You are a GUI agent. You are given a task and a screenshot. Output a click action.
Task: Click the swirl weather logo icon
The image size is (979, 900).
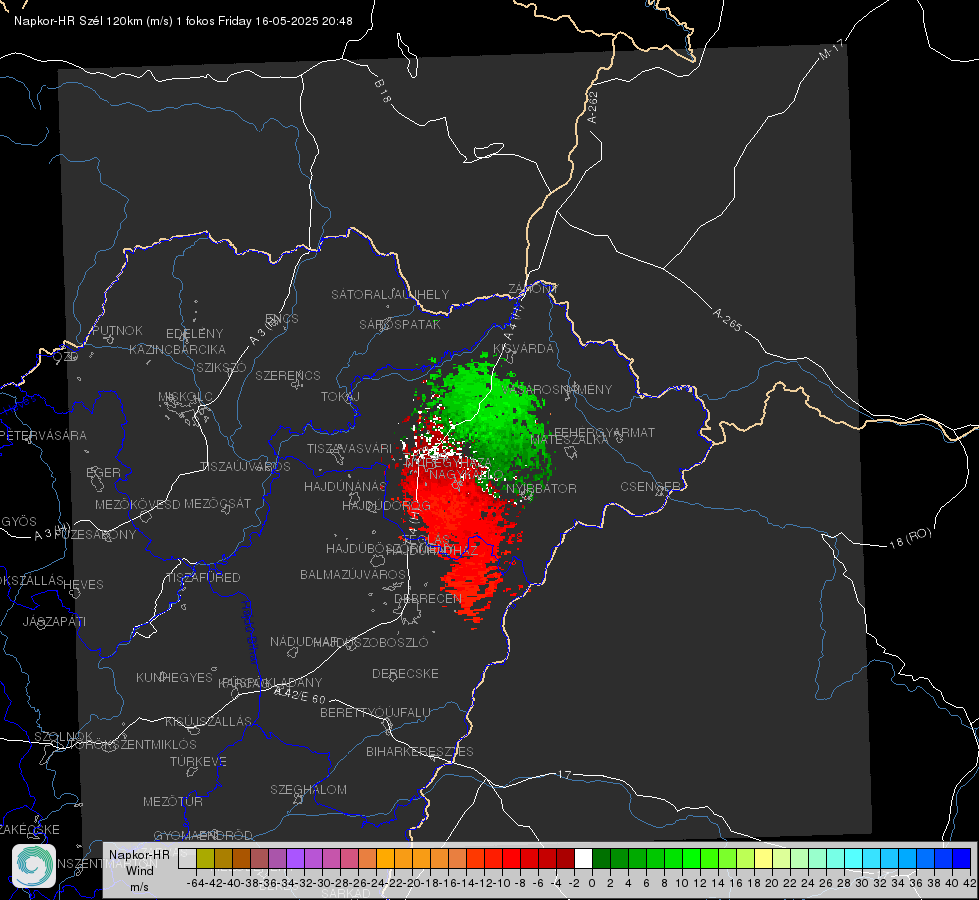pos(34,866)
